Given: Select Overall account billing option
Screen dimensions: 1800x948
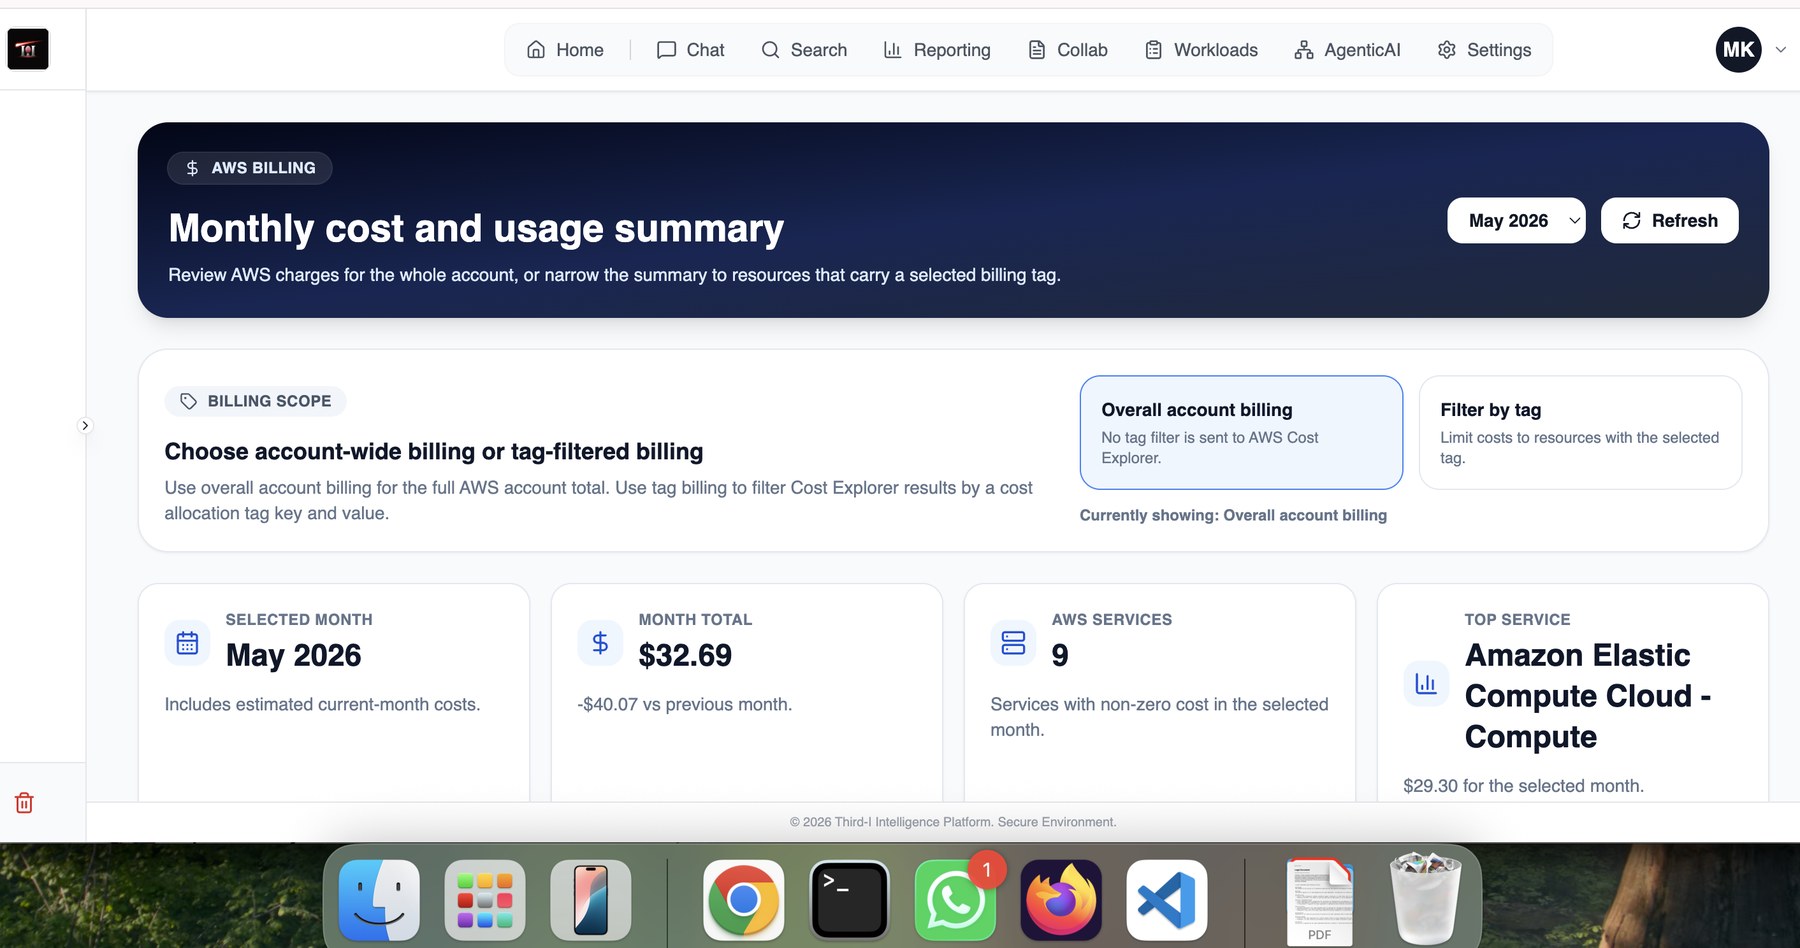Looking at the screenshot, I should [1241, 433].
